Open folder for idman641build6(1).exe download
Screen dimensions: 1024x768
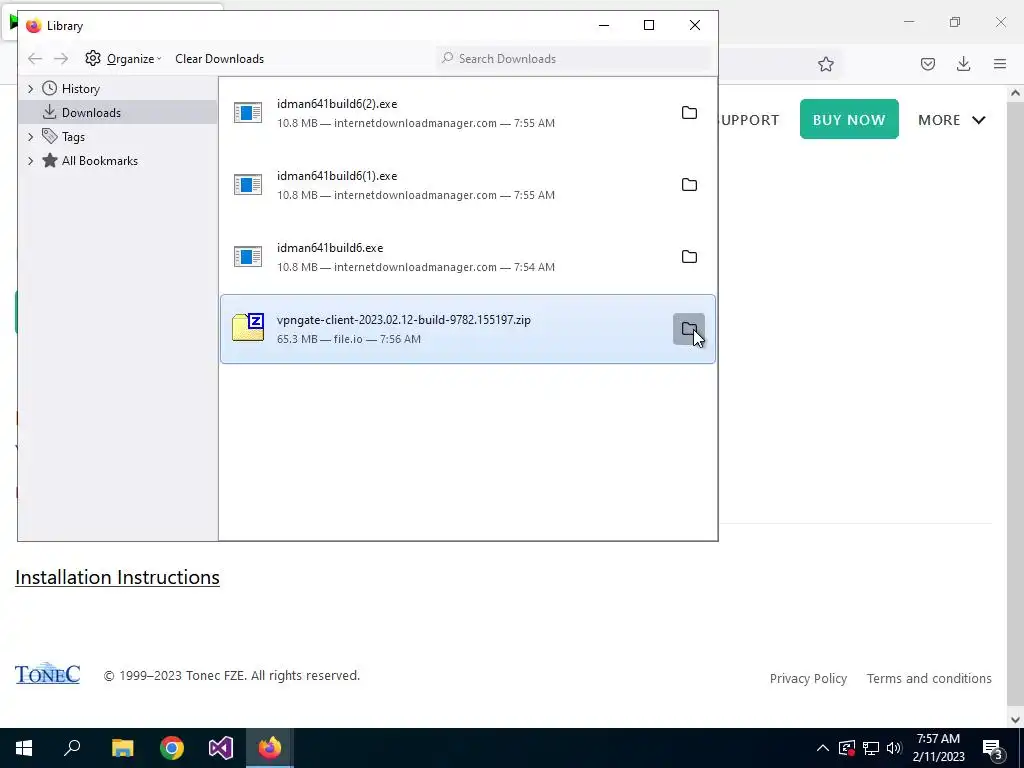click(689, 185)
